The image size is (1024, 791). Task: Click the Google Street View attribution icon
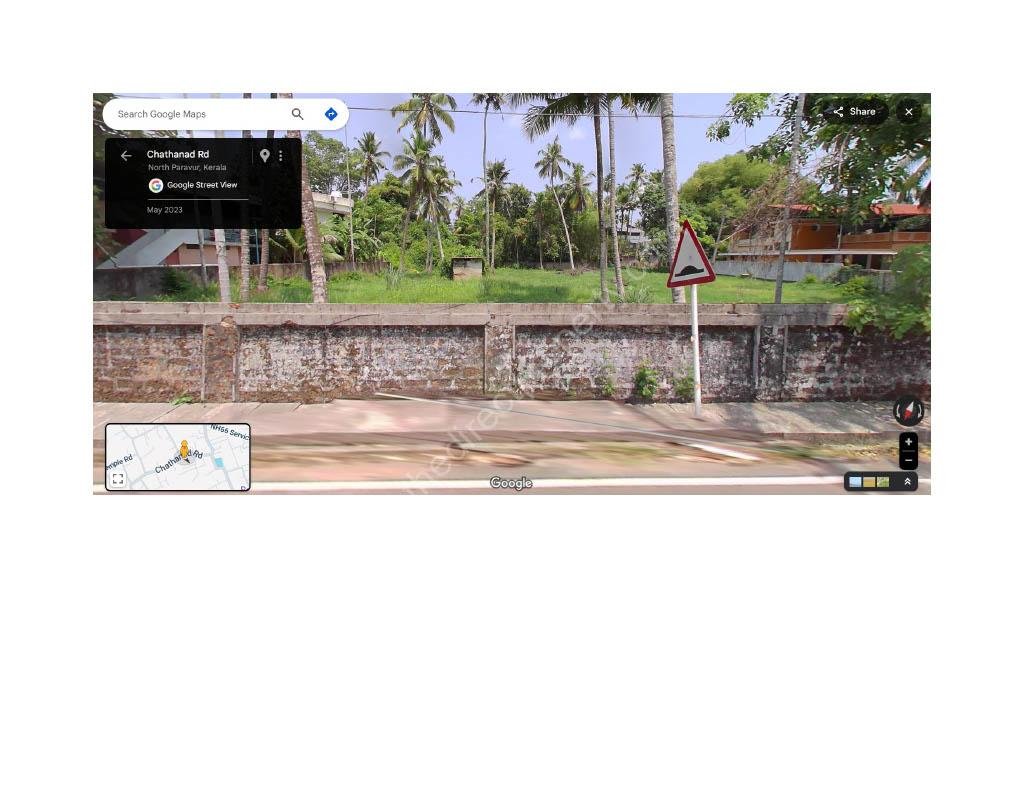click(x=156, y=185)
